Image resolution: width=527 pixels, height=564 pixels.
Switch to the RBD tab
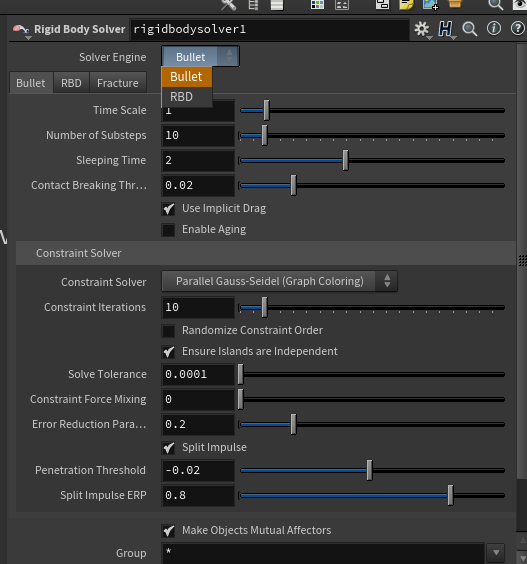[71, 83]
